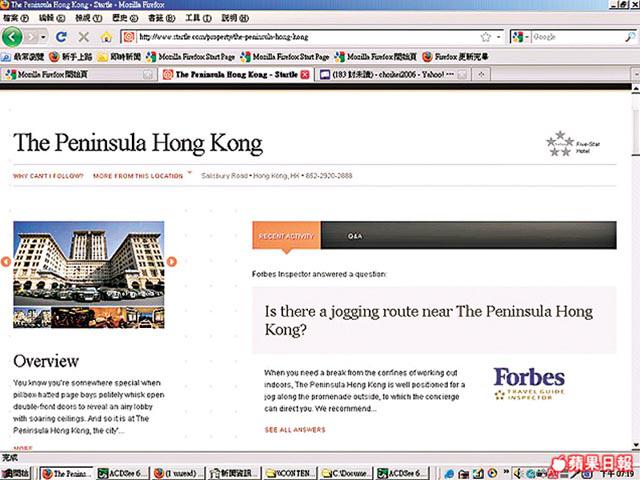Reload the page with the refresh icon
Viewport: 640px width, 480px height.
pos(61,37)
